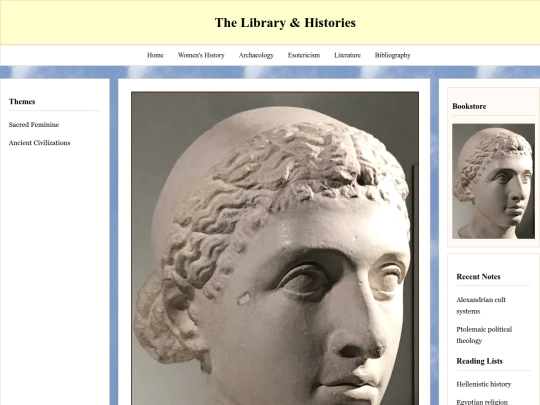Screen dimensions: 540x405
Task: Navigate to the Literature page
Action: pyautogui.click(x=347, y=55)
